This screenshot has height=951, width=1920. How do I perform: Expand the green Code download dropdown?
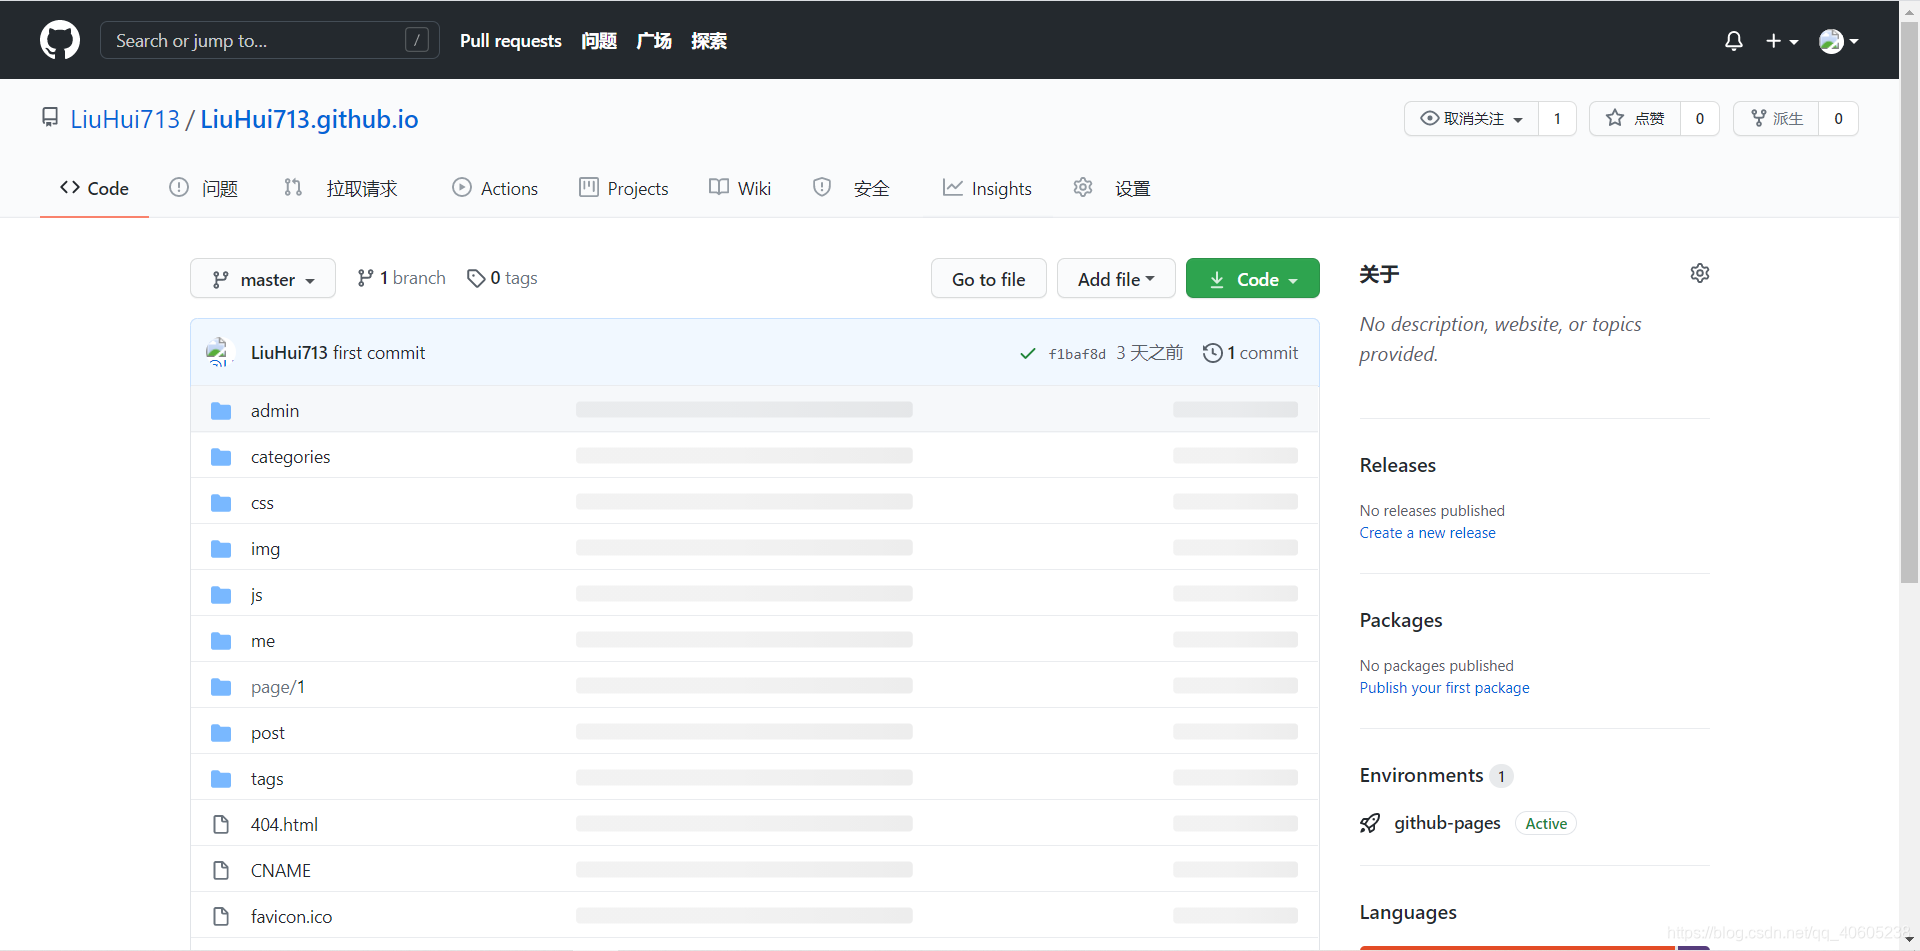(1252, 279)
